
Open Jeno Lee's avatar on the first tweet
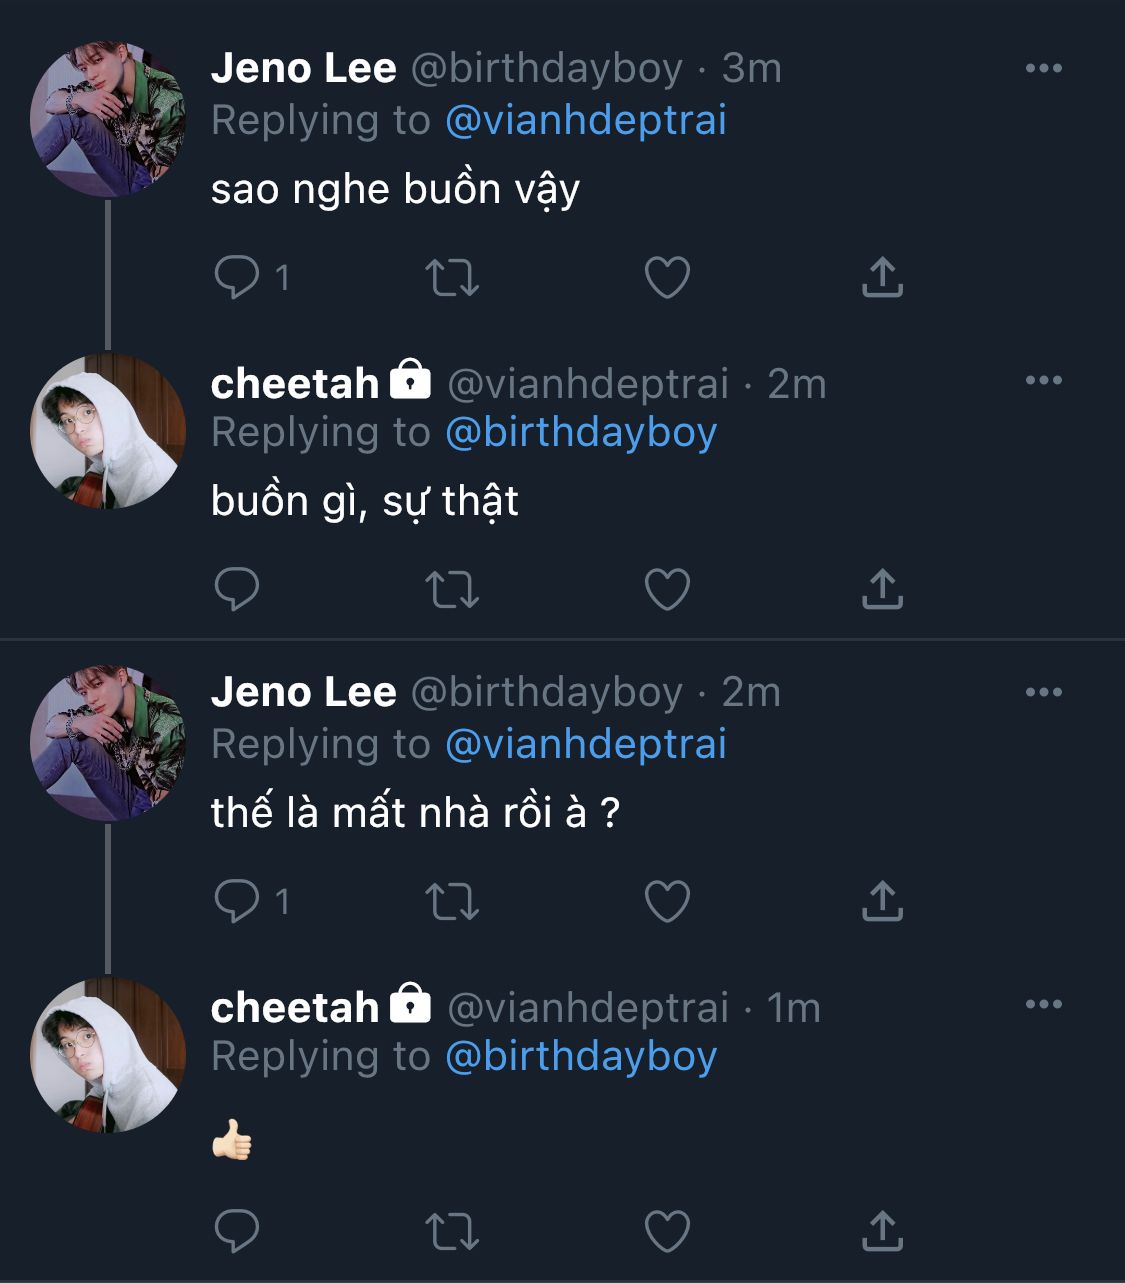(x=108, y=119)
